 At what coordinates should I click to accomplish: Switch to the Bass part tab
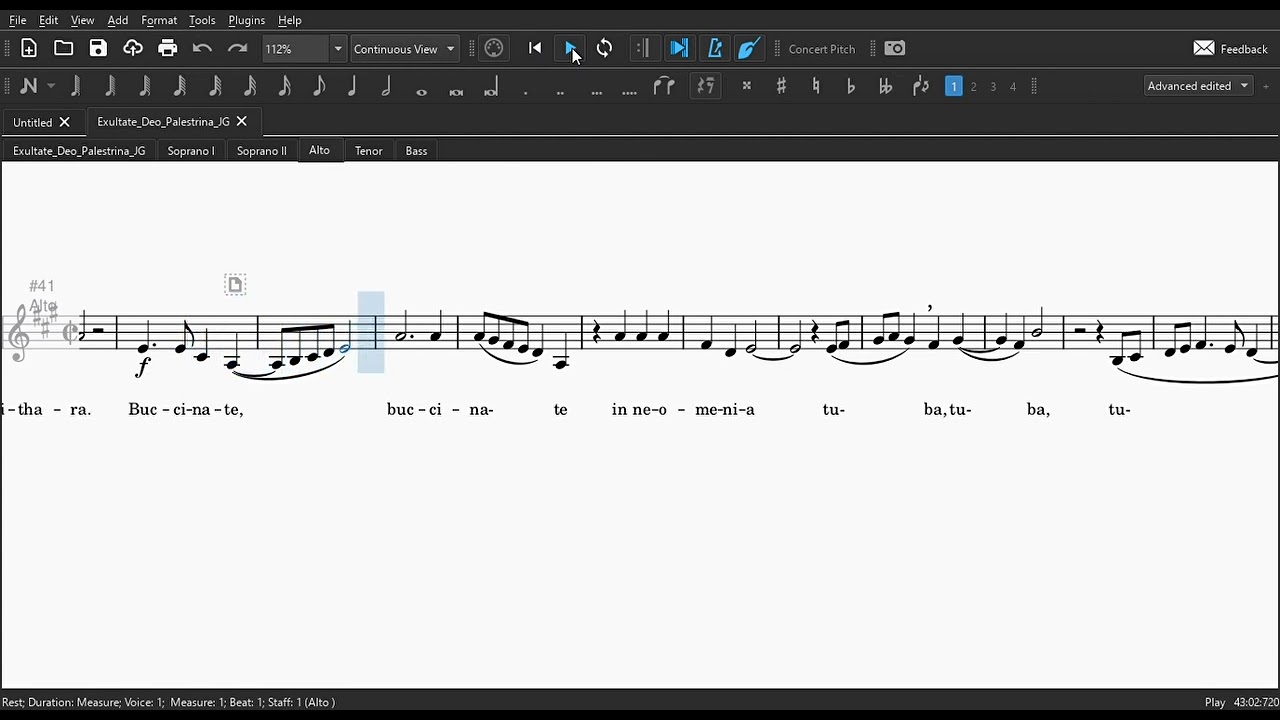417,151
